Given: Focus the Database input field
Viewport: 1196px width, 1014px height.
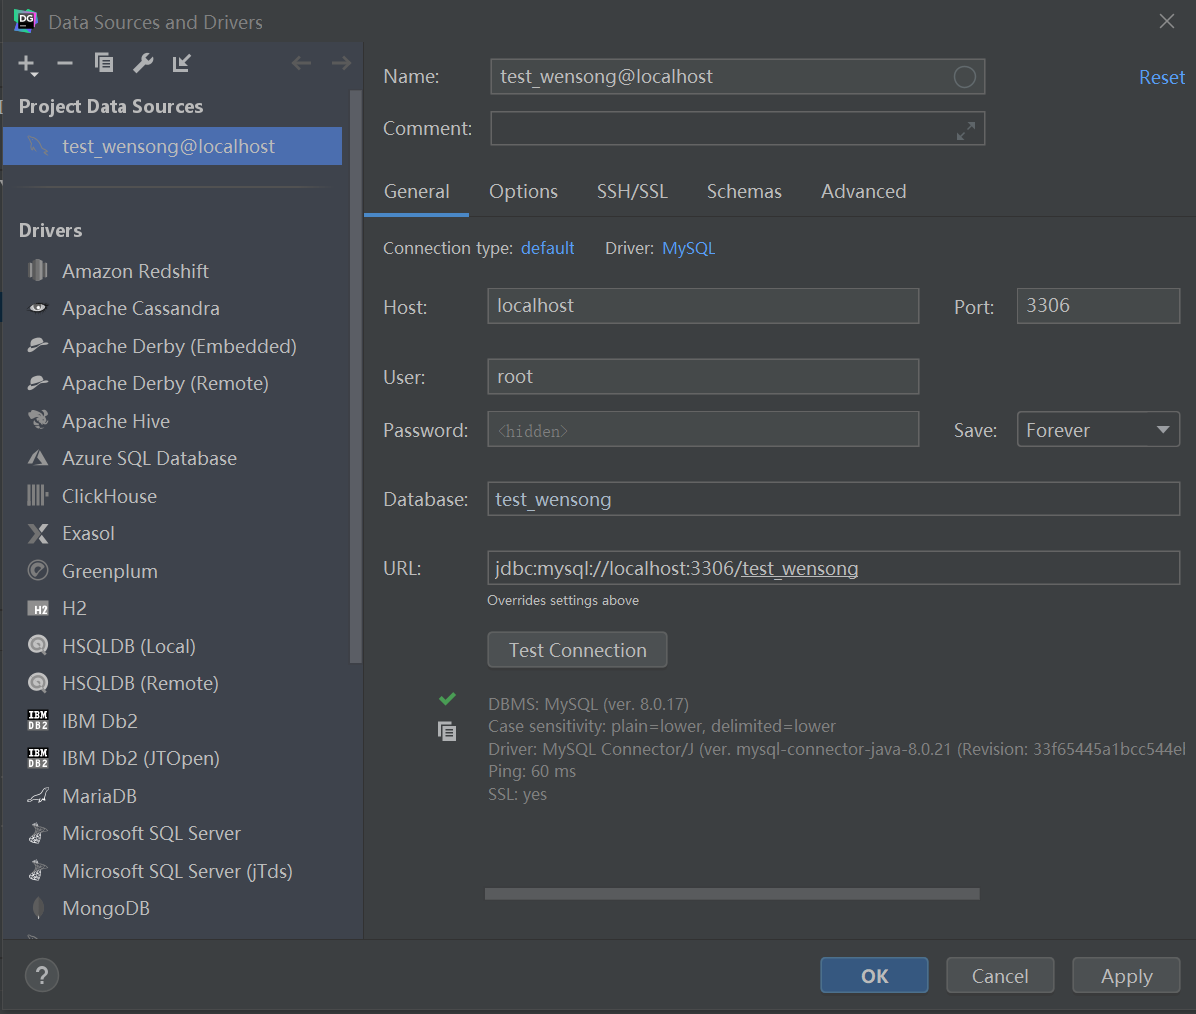Looking at the screenshot, I should click(833, 499).
